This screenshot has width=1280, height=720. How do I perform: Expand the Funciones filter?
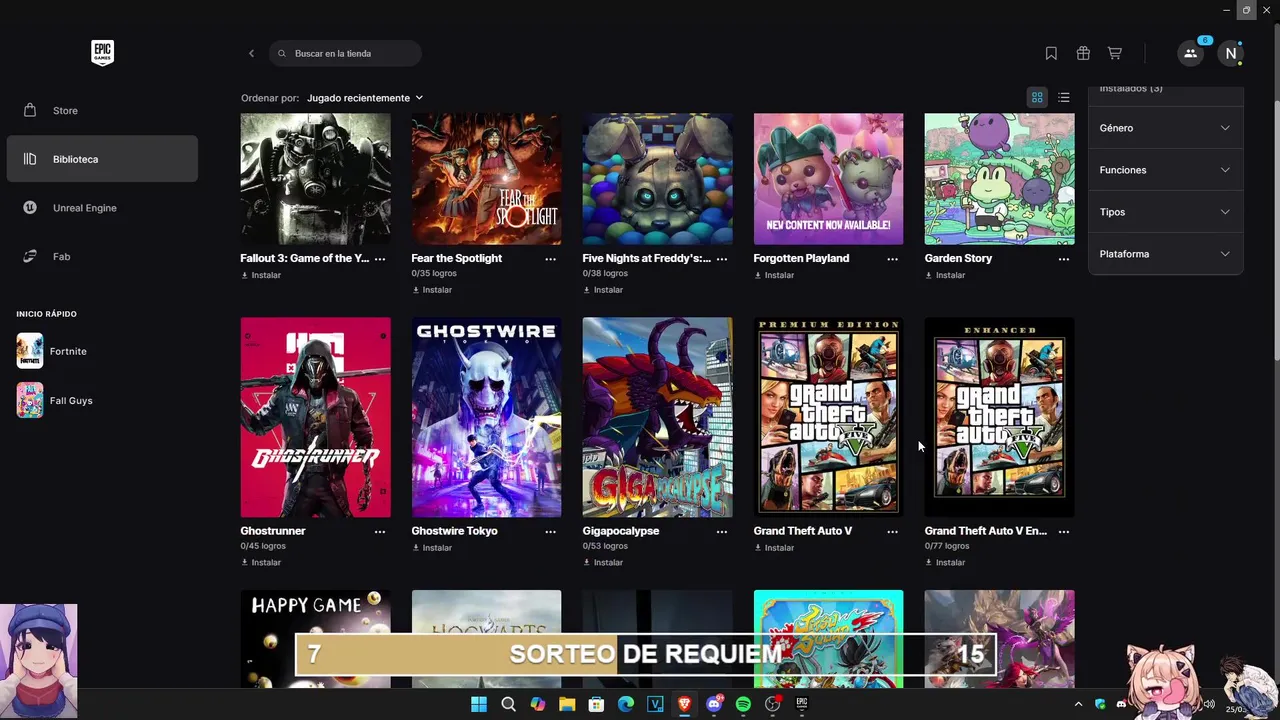click(x=1165, y=170)
